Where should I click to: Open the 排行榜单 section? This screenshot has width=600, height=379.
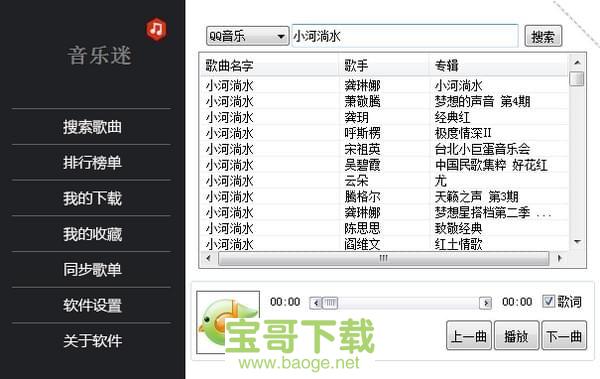(92, 163)
